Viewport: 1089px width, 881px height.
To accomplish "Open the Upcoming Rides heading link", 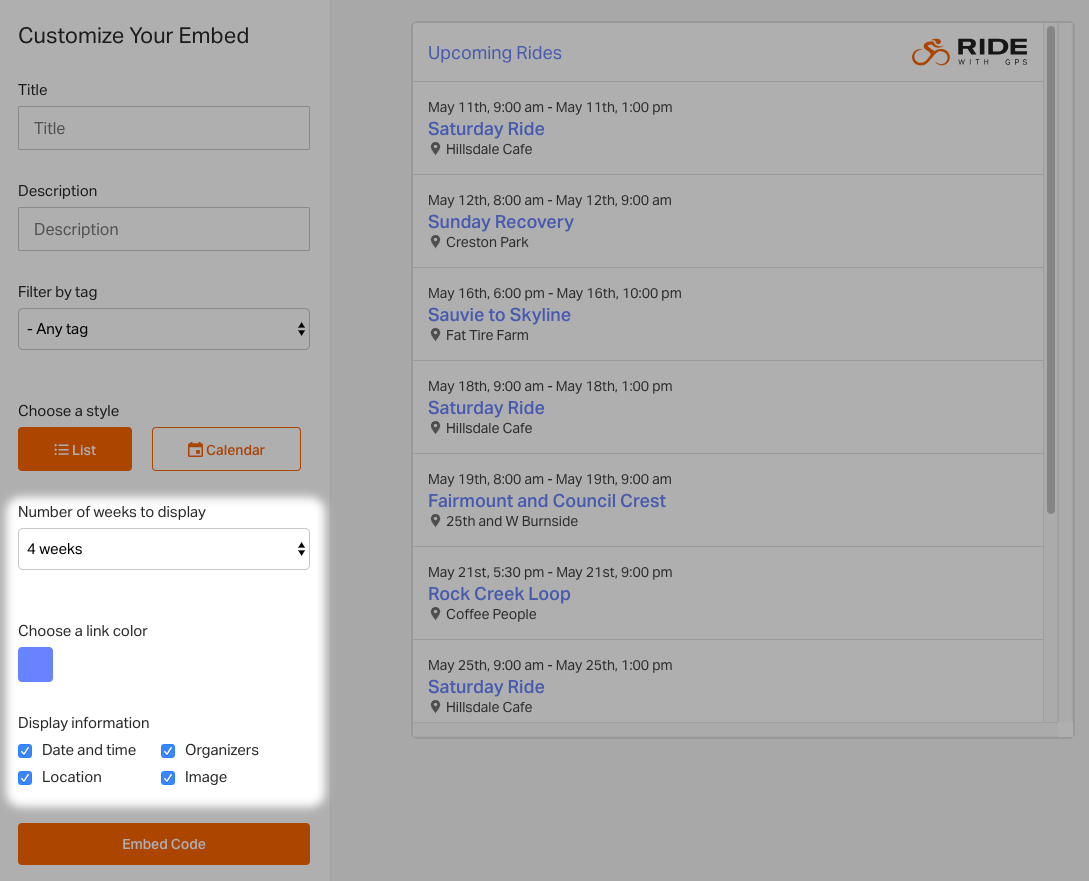I will click(494, 53).
